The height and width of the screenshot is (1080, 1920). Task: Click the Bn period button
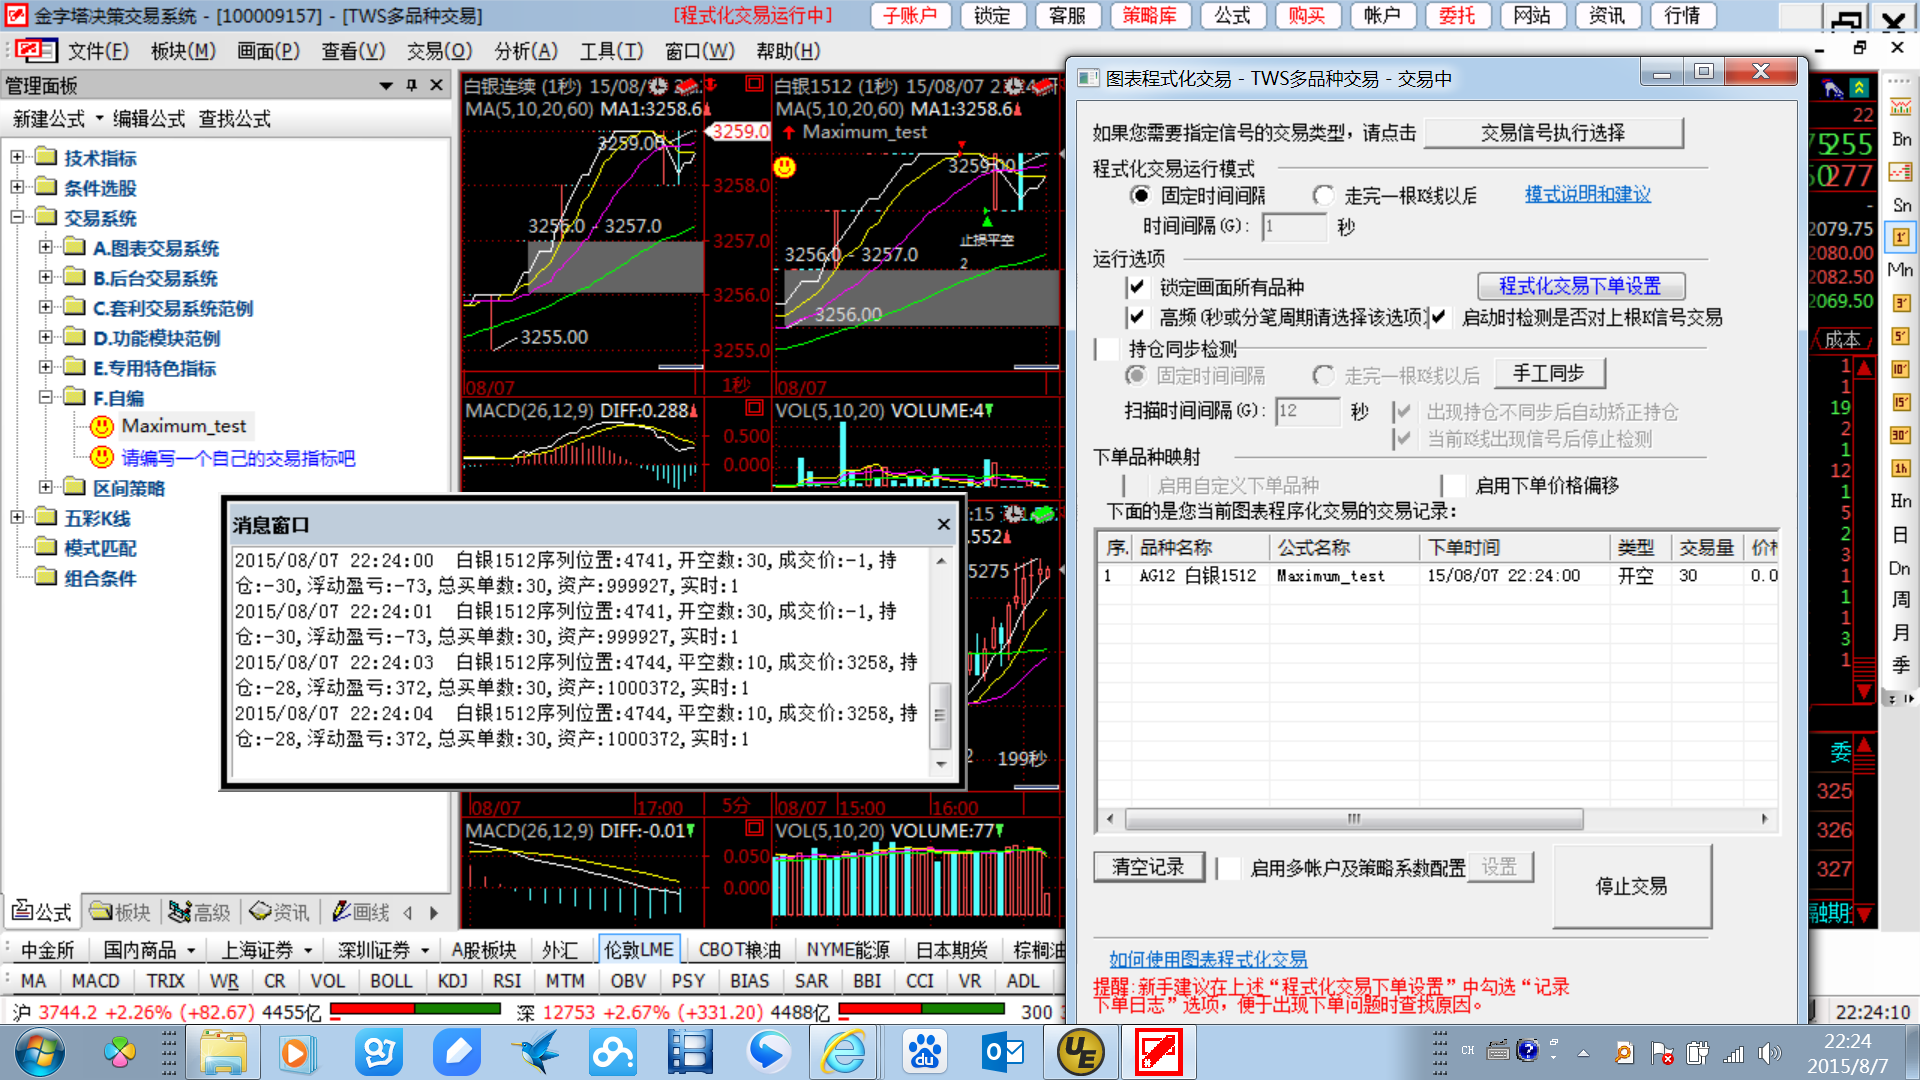(1901, 139)
